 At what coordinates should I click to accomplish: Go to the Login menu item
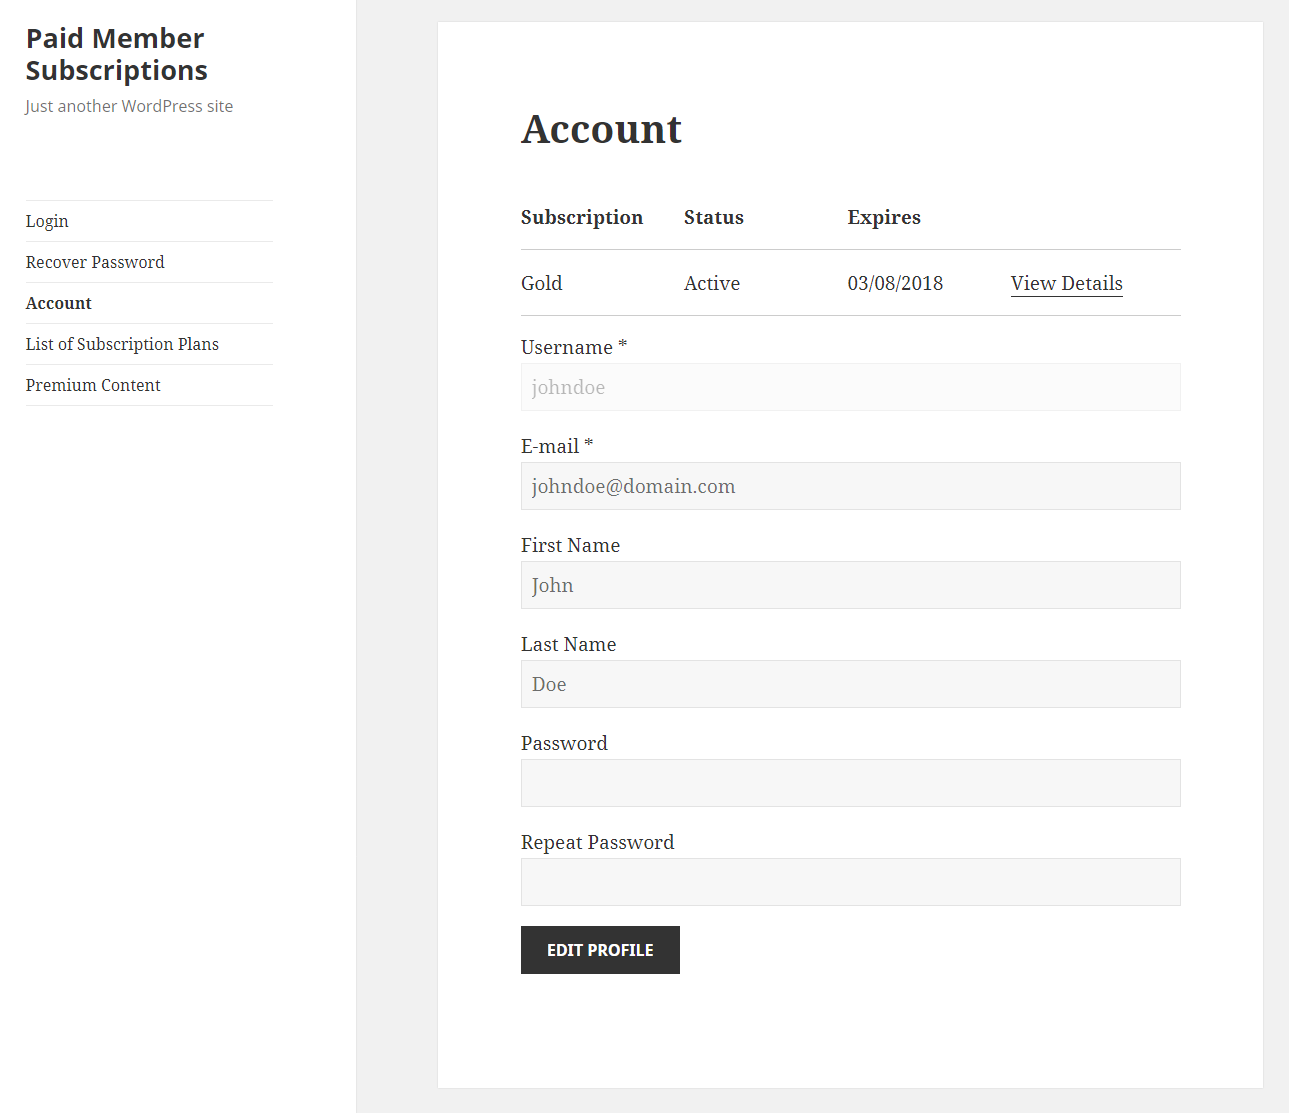(47, 221)
